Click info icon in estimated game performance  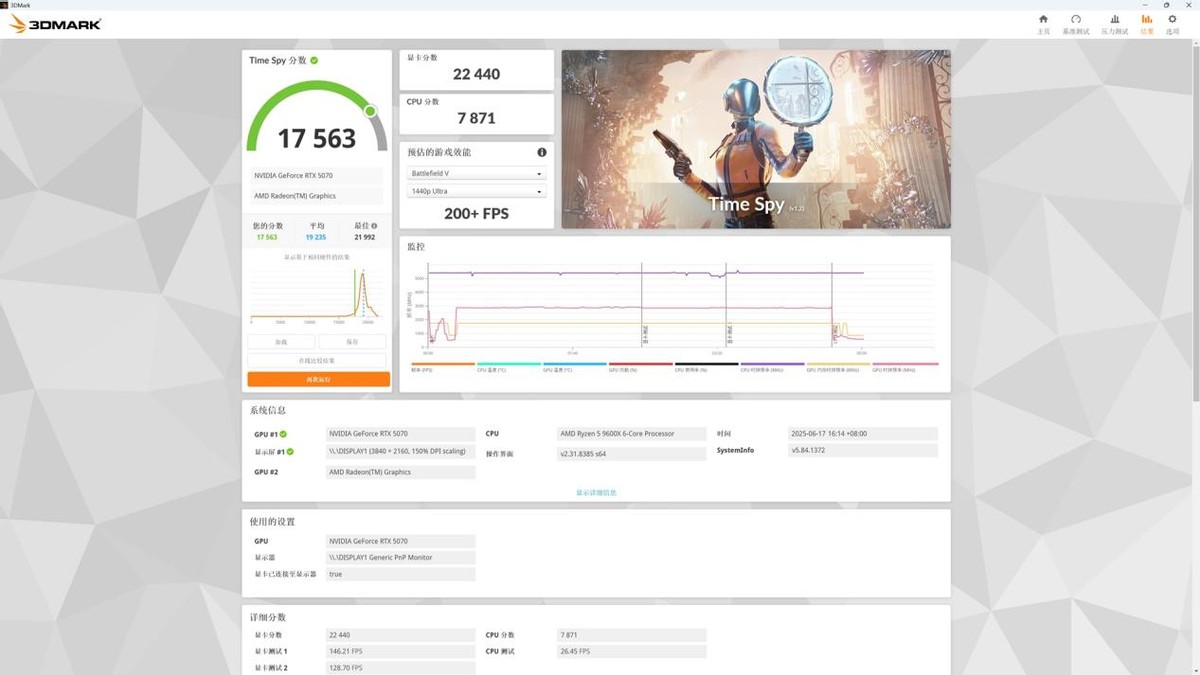point(542,152)
